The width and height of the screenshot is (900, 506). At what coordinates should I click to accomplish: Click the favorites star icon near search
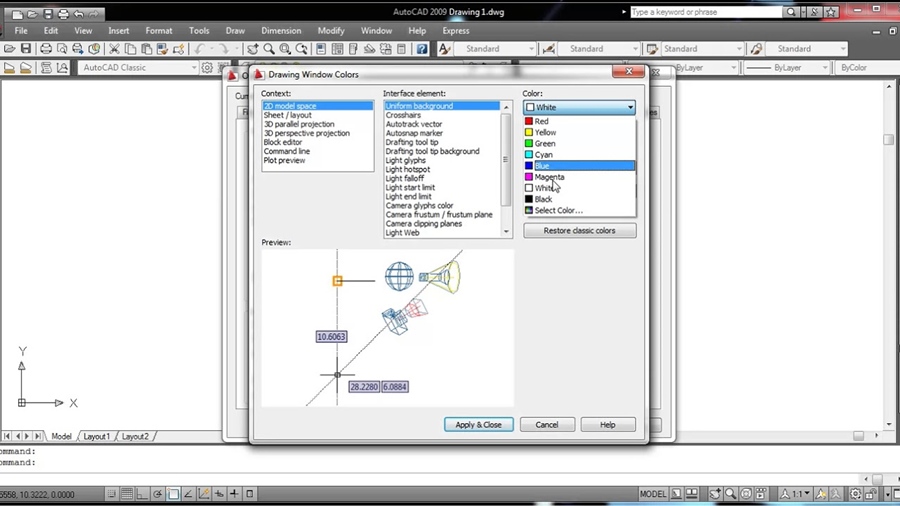(832, 13)
